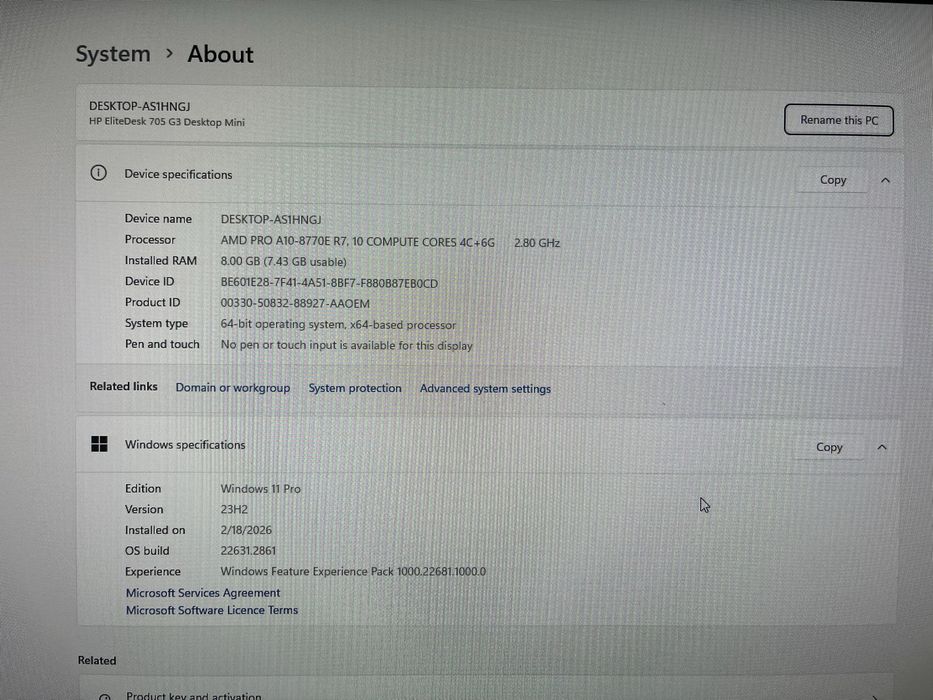Select the Device ID value BE601E28
933x700 pixels.
tap(329, 283)
